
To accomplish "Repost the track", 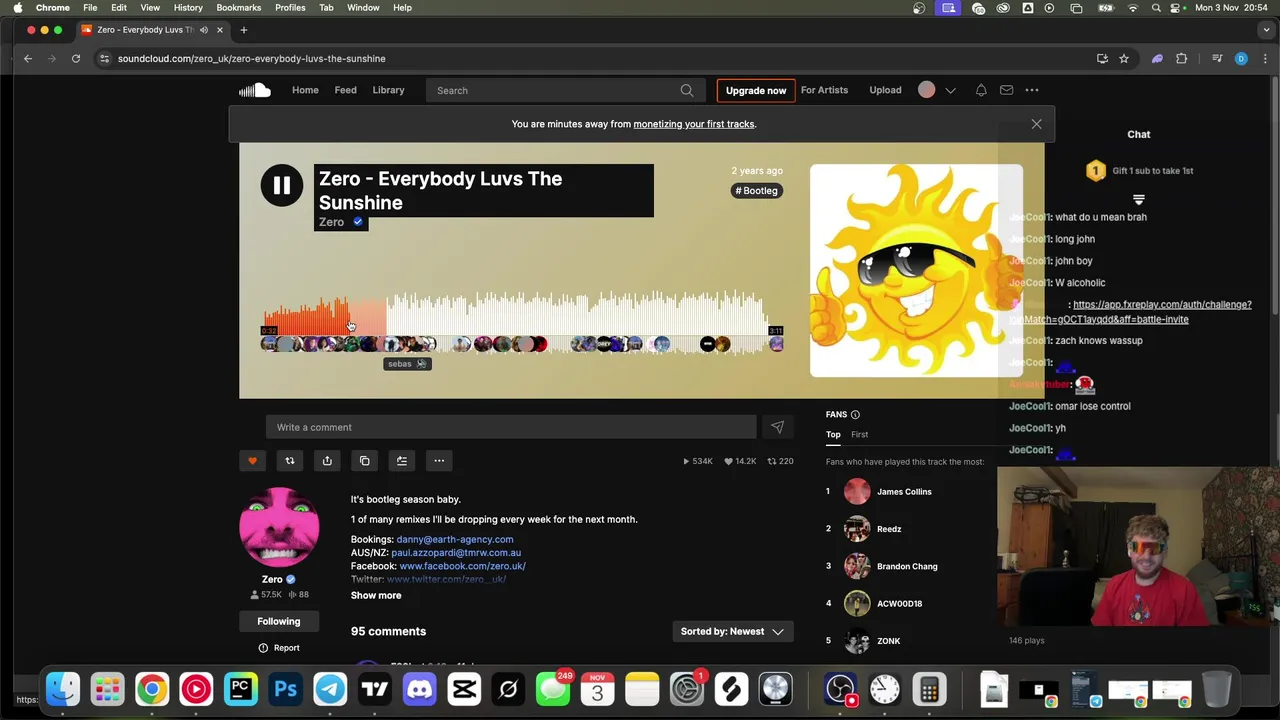I will pos(290,461).
